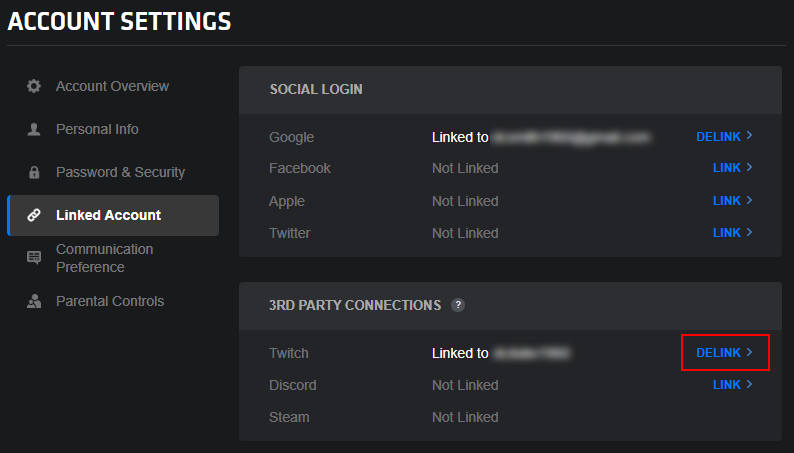794x453 pixels.
Task: Click the family icon for Parental Controls
Action: (x=34, y=301)
